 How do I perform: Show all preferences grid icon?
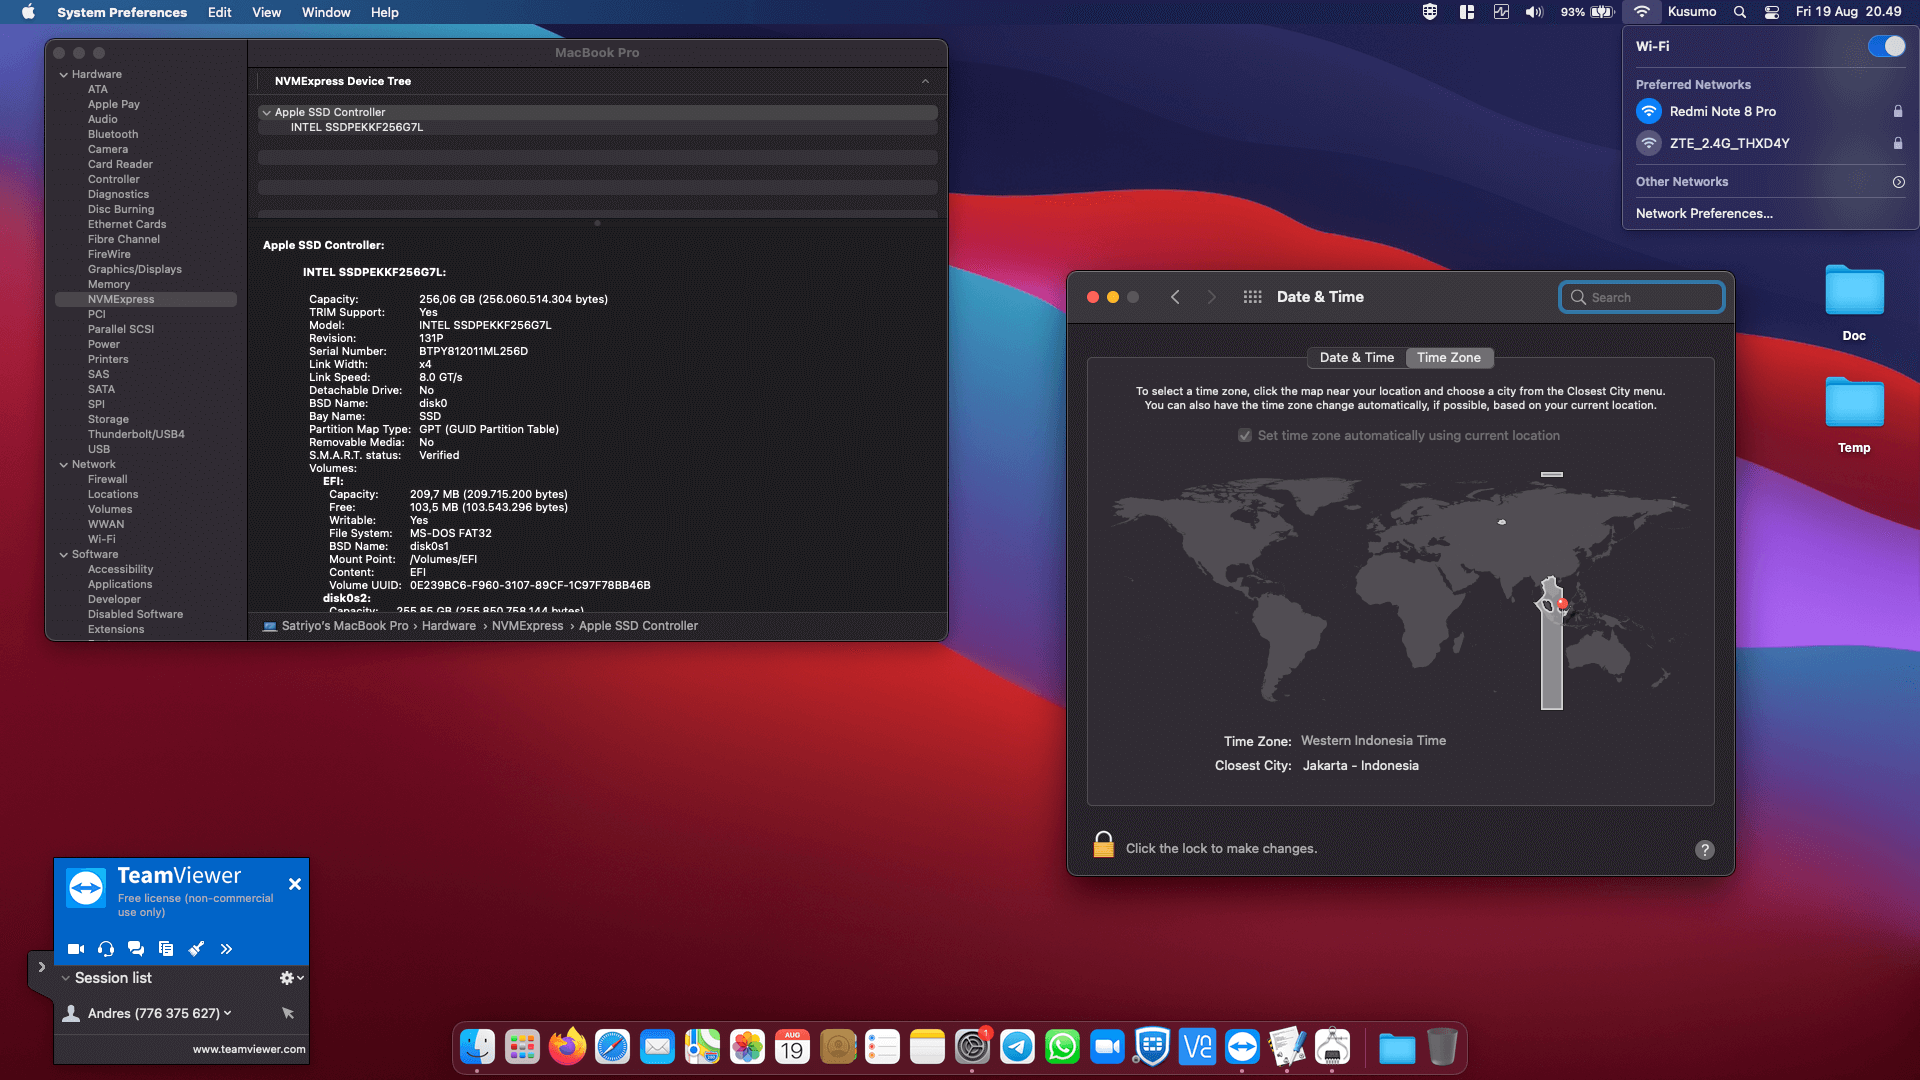pos(1252,297)
